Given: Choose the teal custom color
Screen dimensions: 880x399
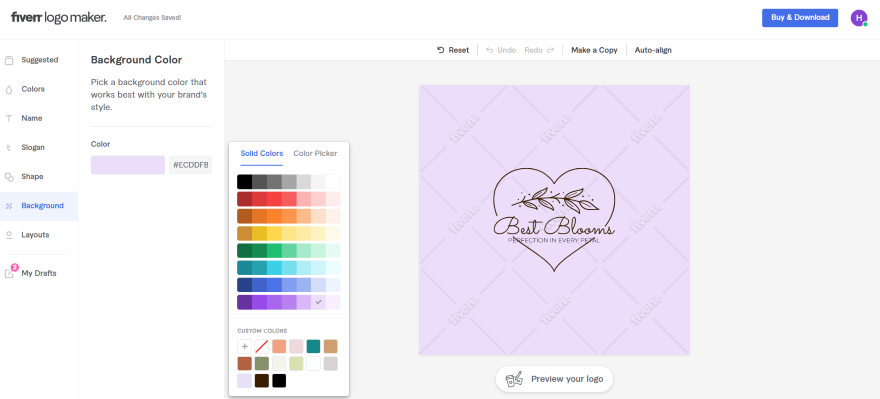Looking at the screenshot, I should (314, 346).
